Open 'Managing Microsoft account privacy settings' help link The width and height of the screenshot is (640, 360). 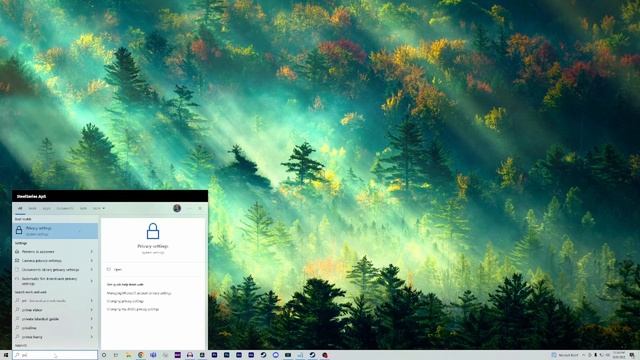tap(139, 293)
